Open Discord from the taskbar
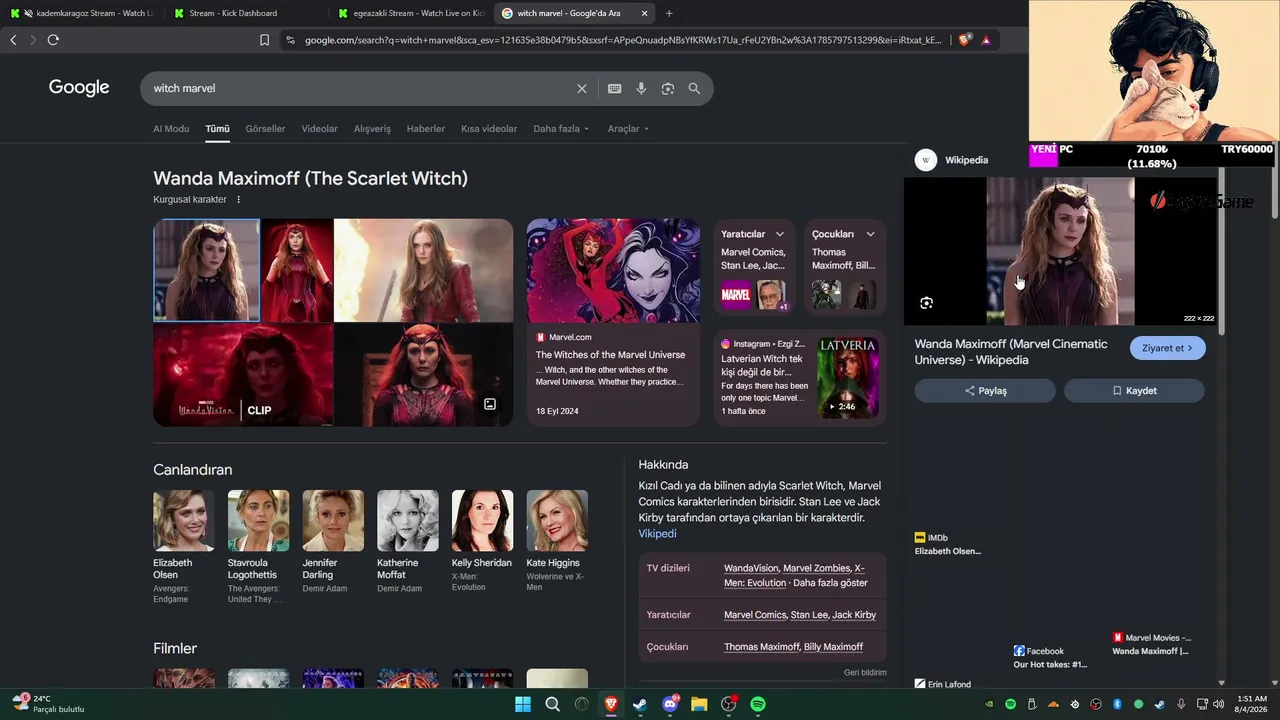This screenshot has width=1280, height=720. (670, 704)
